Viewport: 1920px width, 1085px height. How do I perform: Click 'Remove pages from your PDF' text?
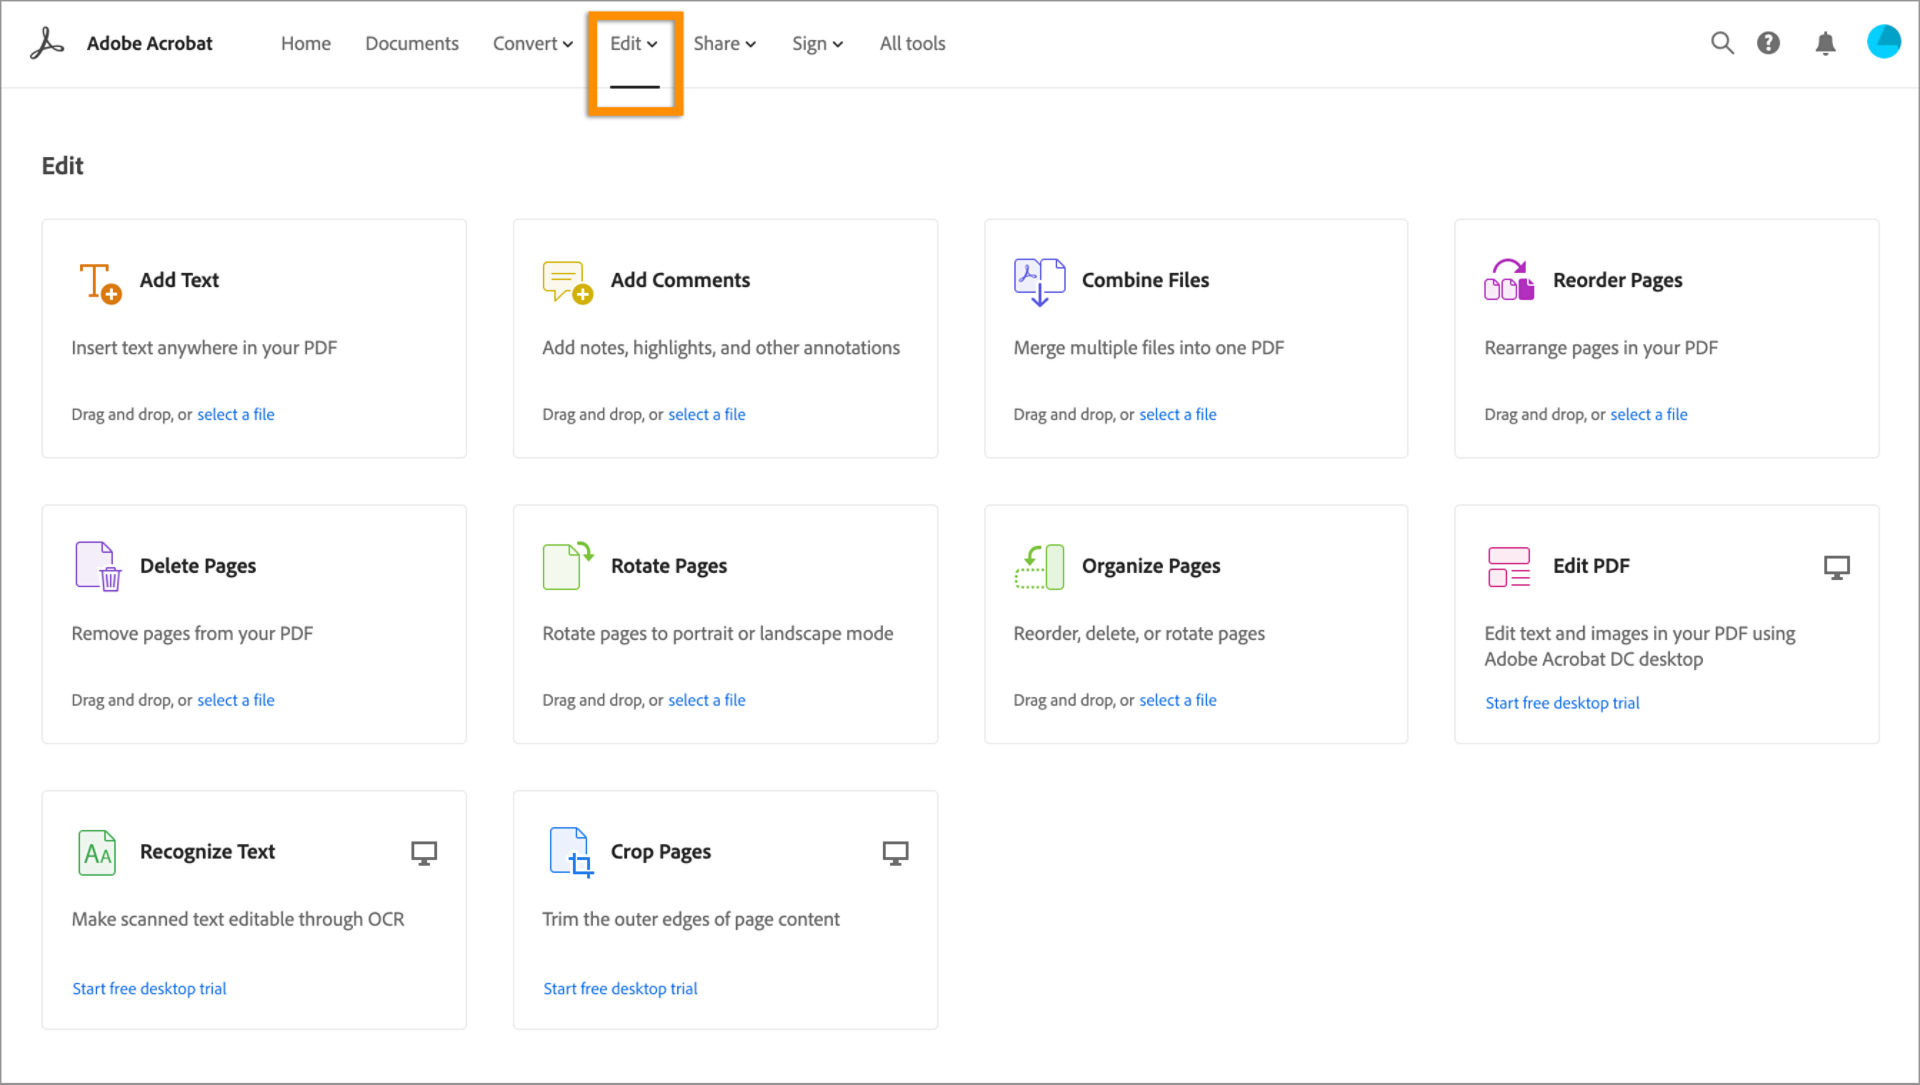(192, 634)
